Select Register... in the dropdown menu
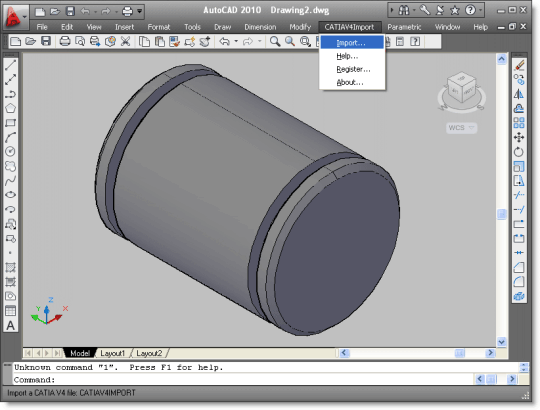This screenshot has width=540, height=410. click(x=352, y=69)
